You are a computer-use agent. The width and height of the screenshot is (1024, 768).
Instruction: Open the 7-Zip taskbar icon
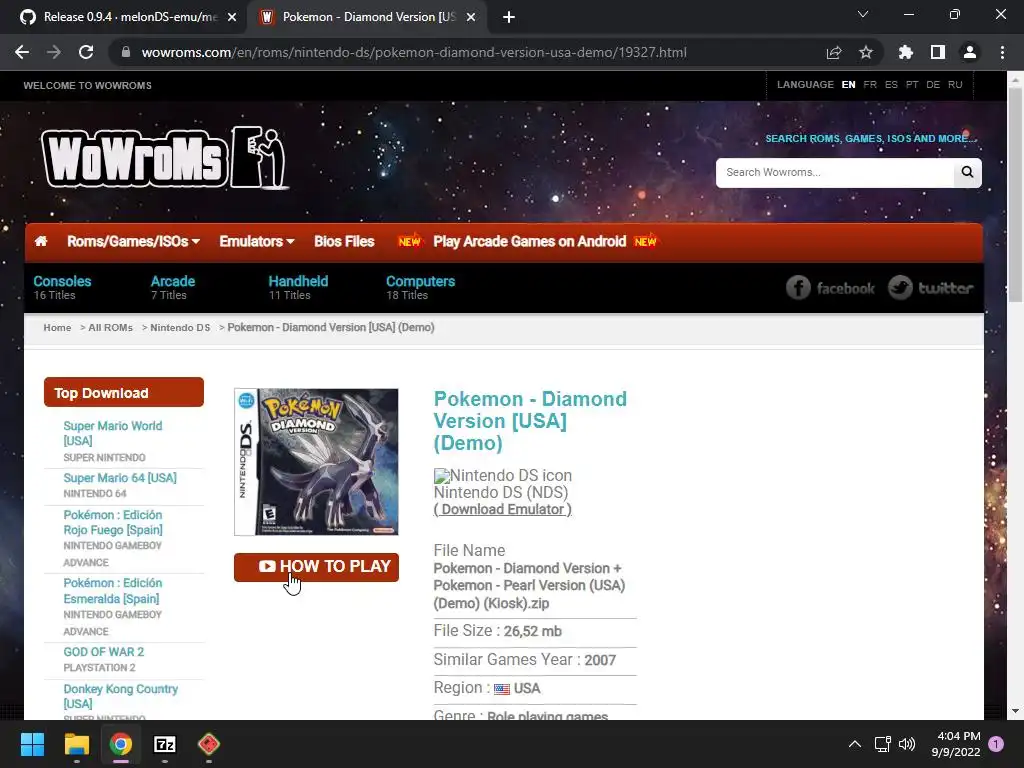pos(165,744)
